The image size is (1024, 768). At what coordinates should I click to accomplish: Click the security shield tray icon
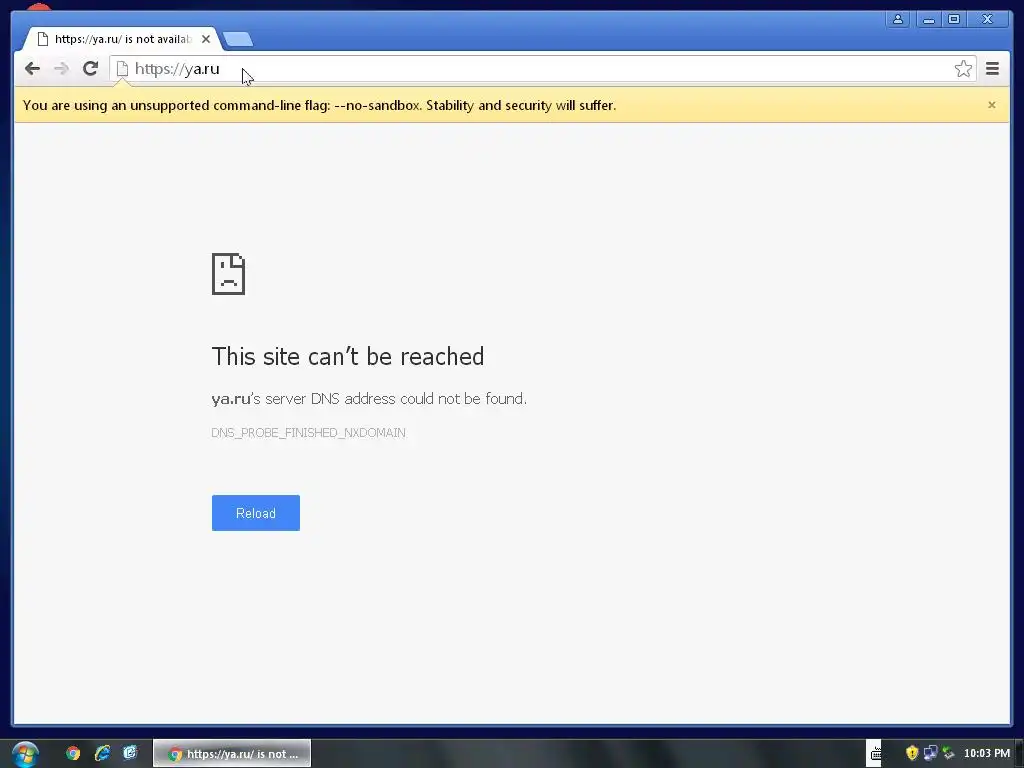(x=912, y=754)
